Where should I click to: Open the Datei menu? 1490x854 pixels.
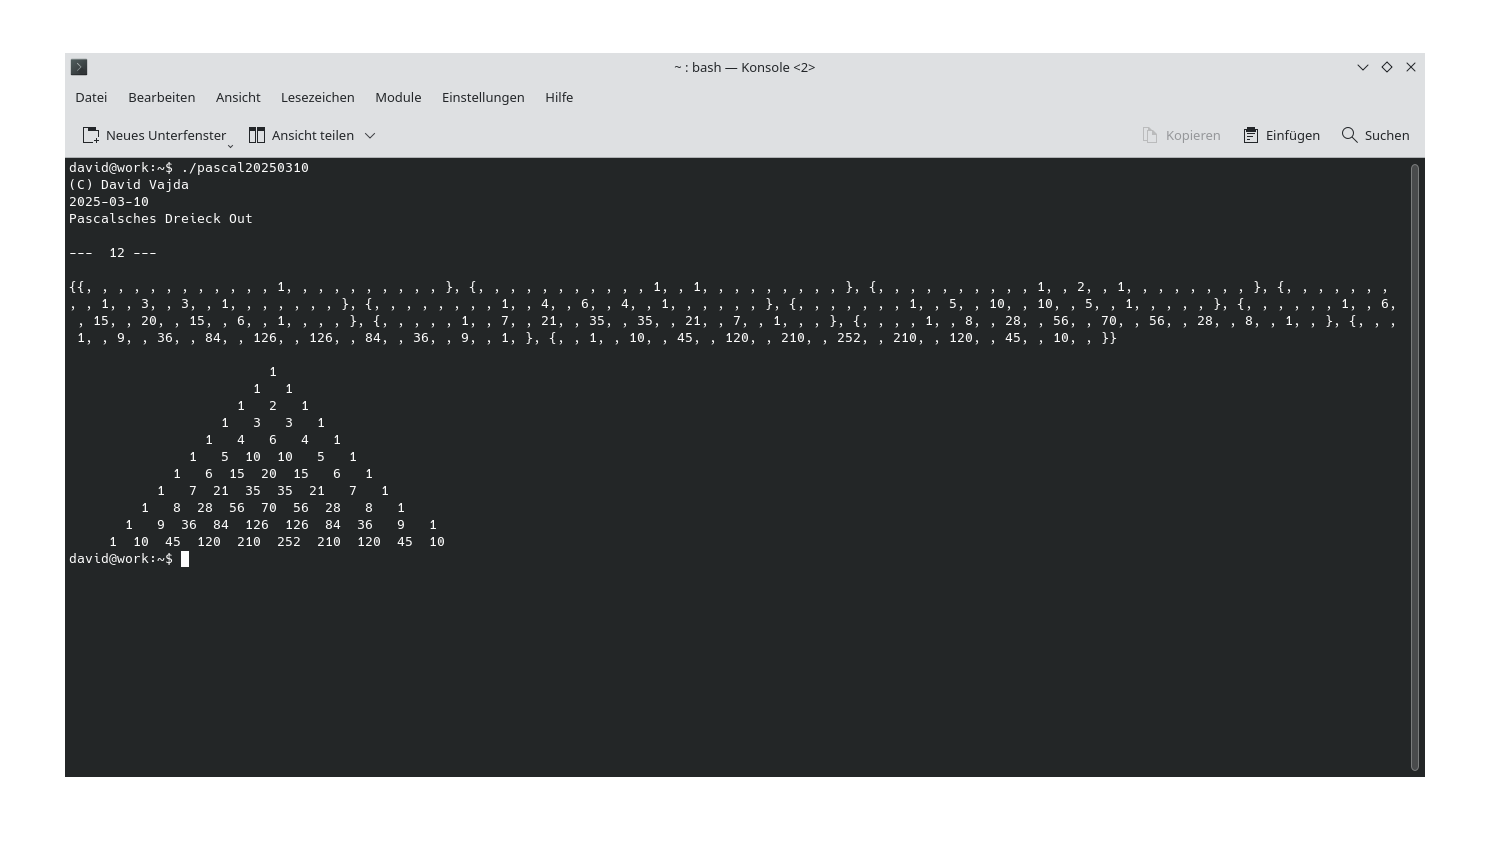pos(90,97)
